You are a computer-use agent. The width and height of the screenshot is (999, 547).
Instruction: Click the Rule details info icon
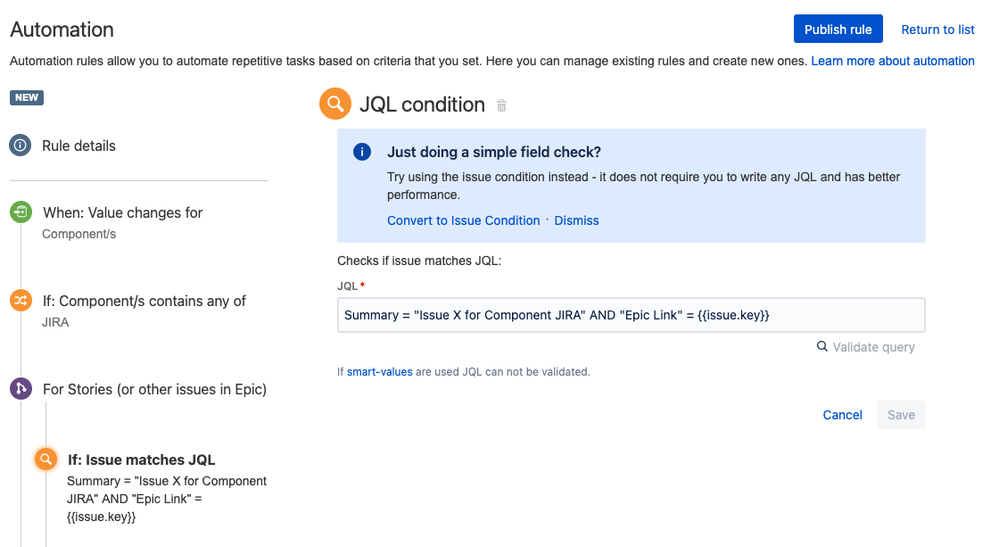coord(20,146)
